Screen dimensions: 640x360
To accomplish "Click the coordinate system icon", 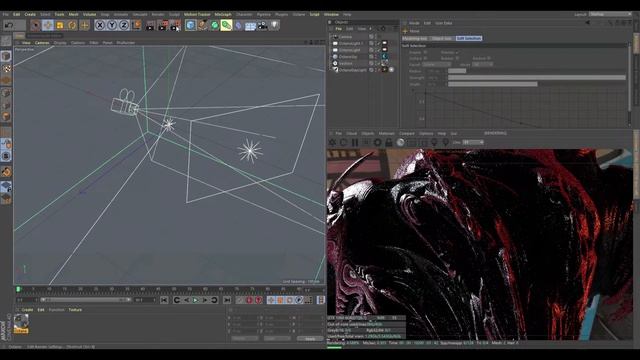I will (136, 25).
